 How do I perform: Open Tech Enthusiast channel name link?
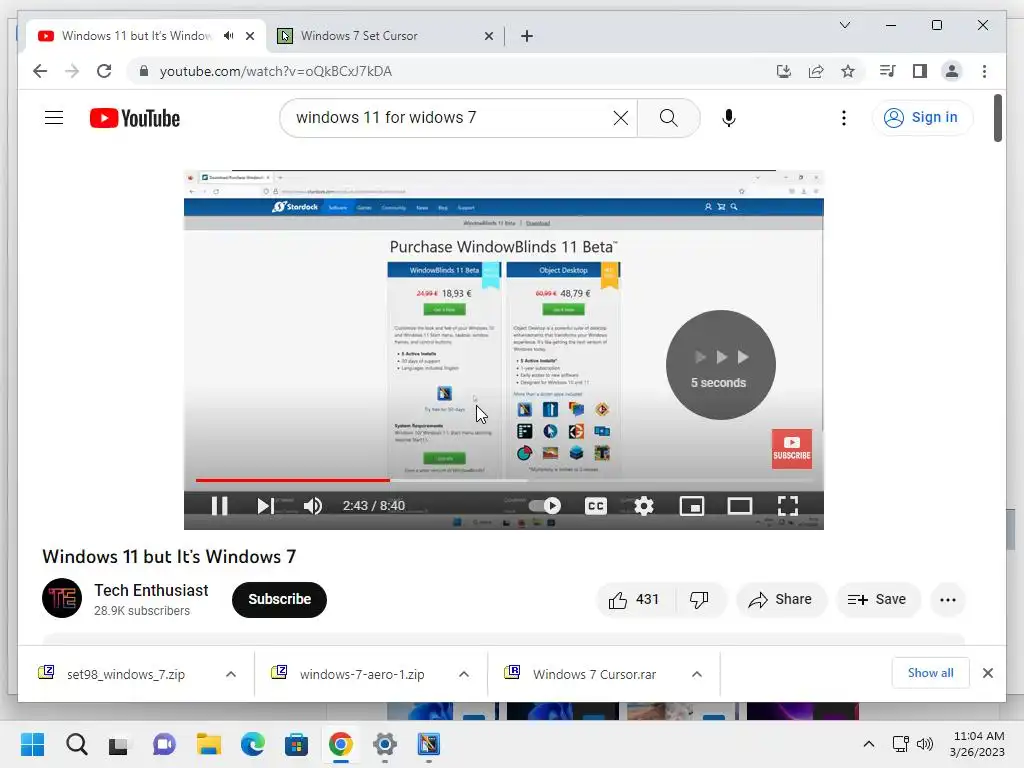coord(151,590)
